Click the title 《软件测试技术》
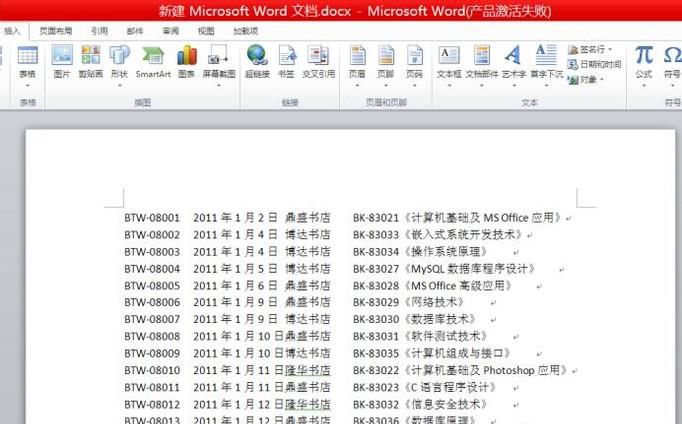The height and width of the screenshot is (424, 682). click(445, 337)
